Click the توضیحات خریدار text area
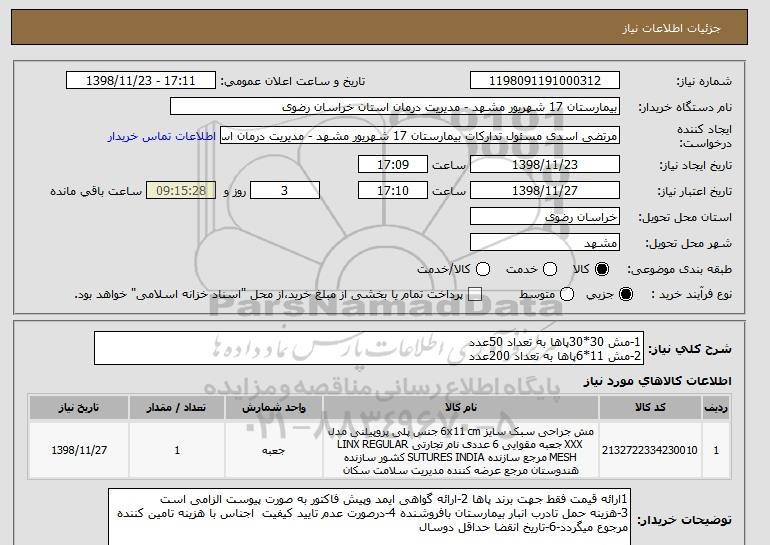The image size is (770, 545). pyautogui.click(x=369, y=517)
